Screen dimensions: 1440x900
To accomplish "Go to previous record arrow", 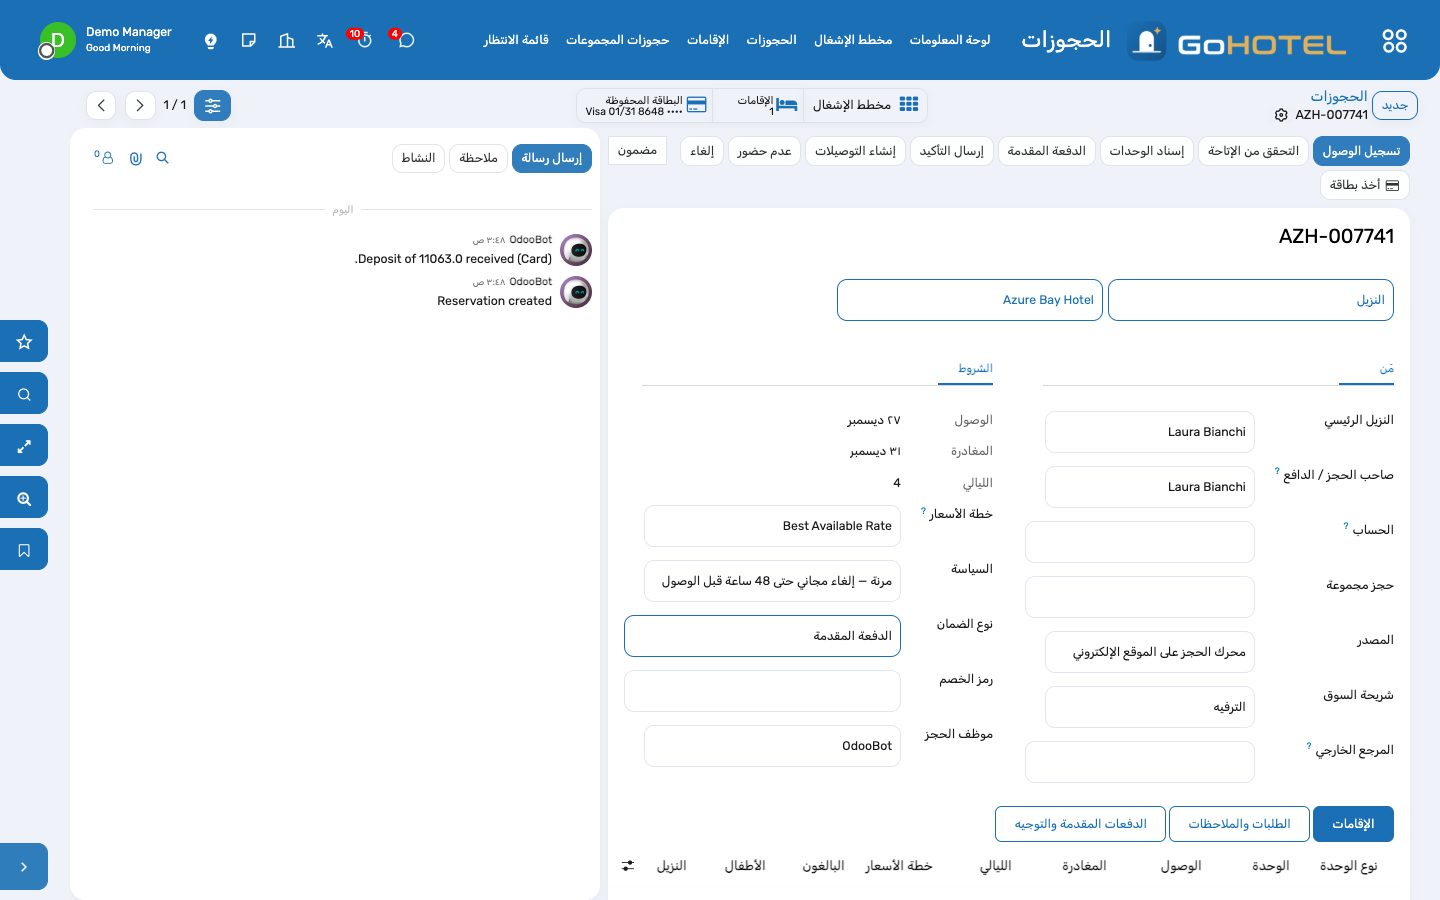I will tap(101, 105).
